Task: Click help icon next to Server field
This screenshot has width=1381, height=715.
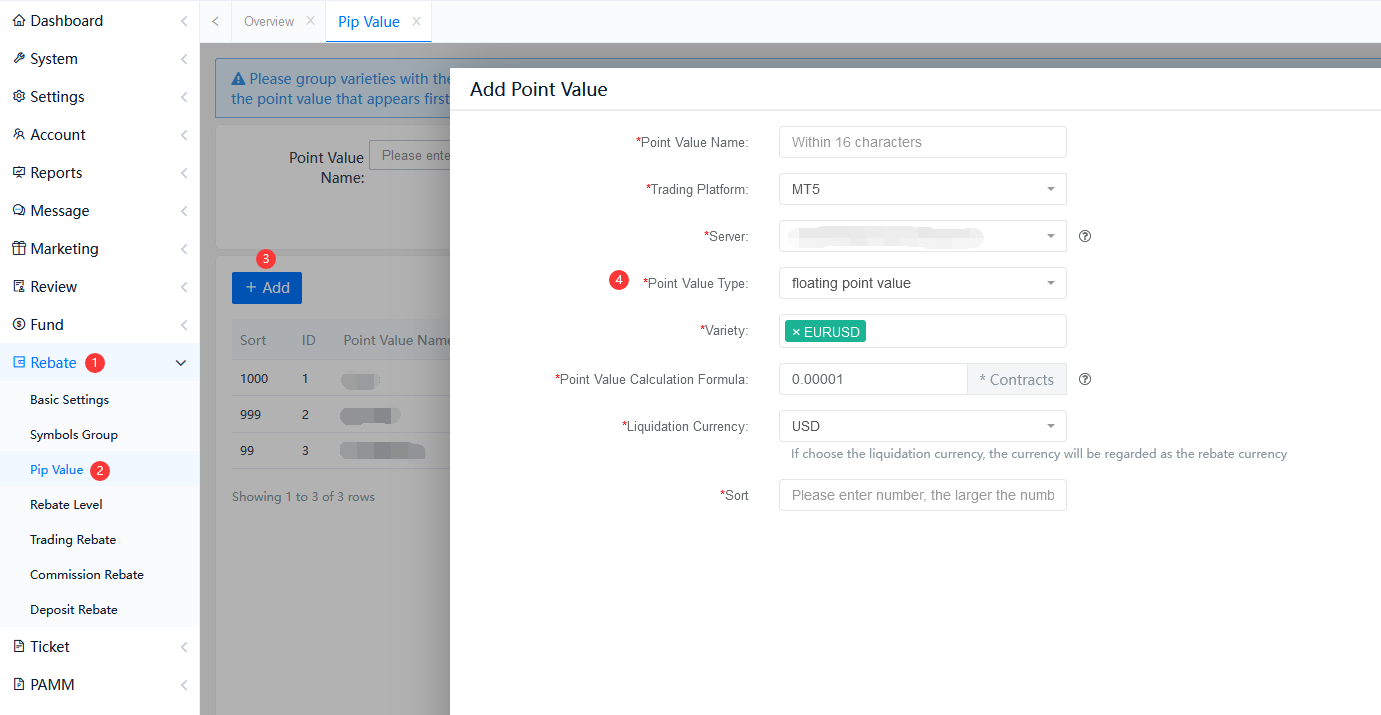Action: [x=1085, y=237]
